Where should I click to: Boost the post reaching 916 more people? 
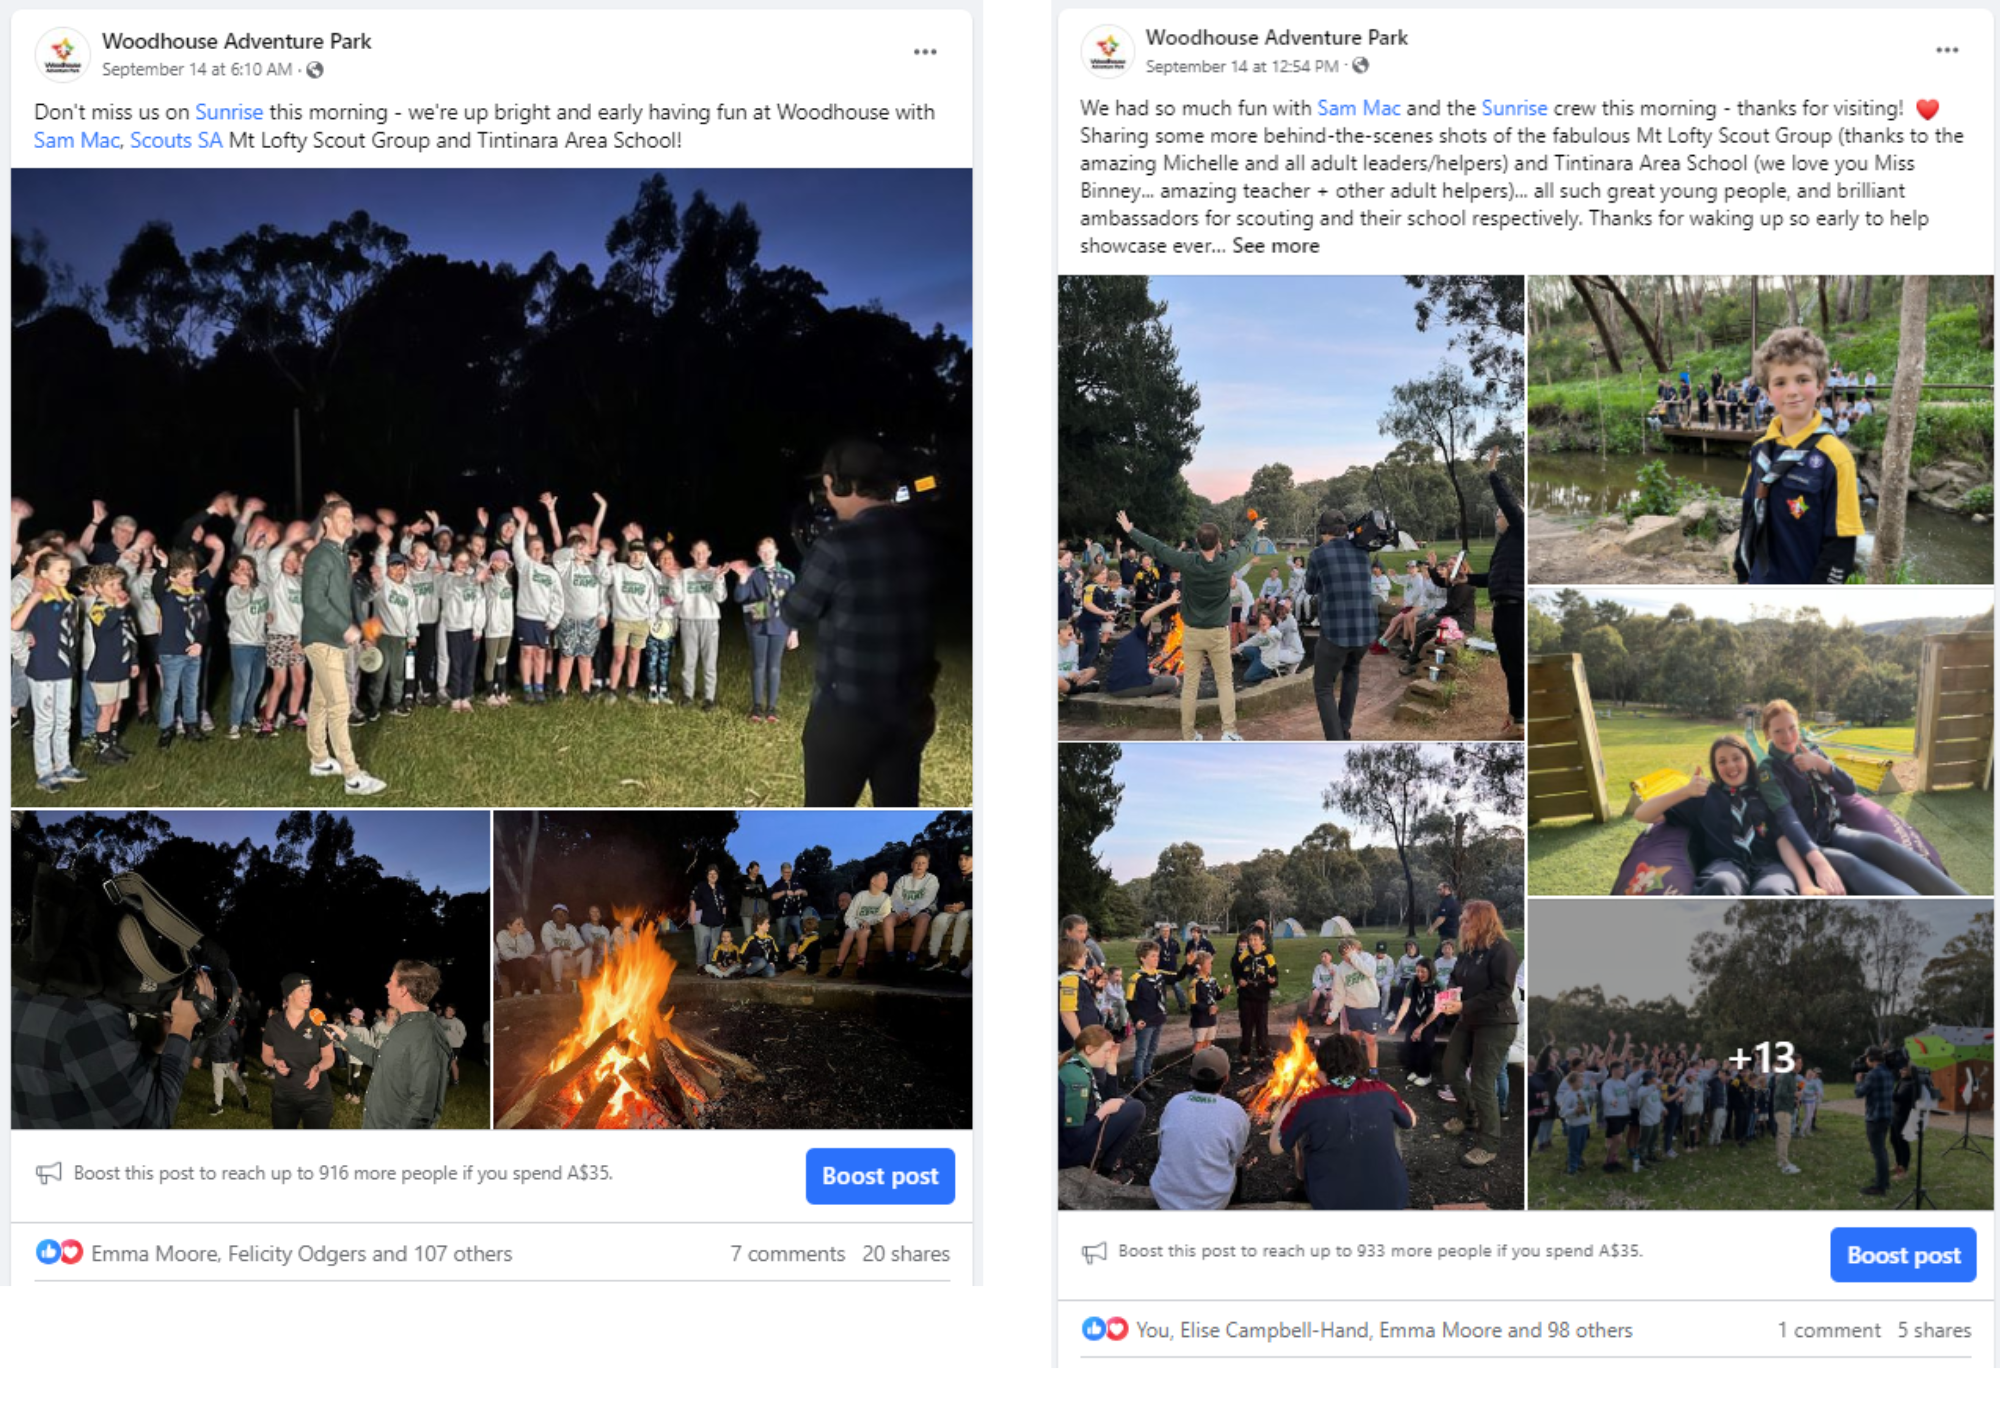(x=880, y=1176)
